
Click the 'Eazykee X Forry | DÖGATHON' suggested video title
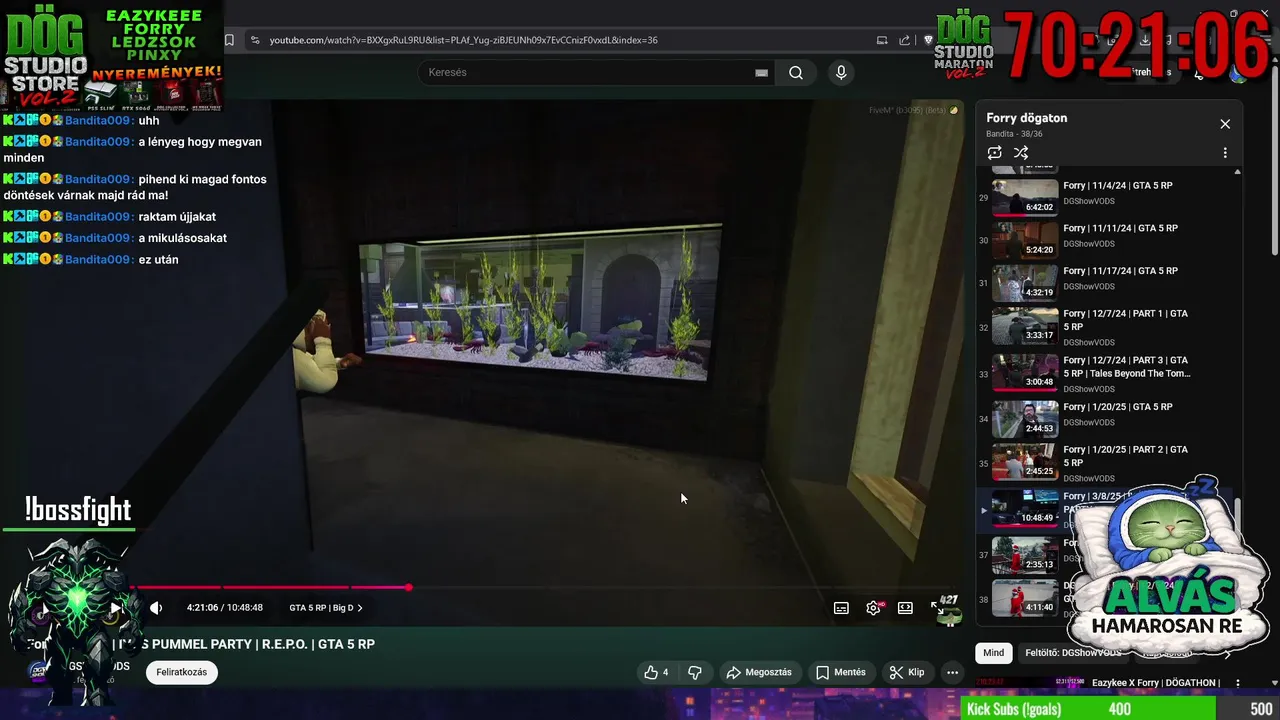[x=1156, y=683]
